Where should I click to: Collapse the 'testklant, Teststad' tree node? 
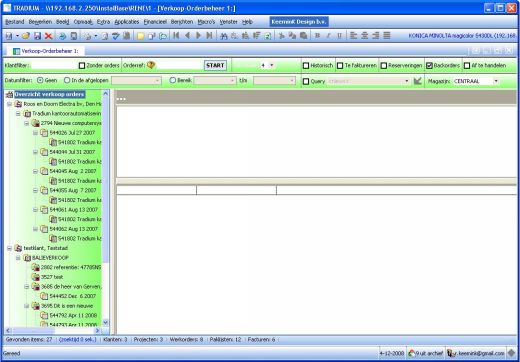coord(9,248)
